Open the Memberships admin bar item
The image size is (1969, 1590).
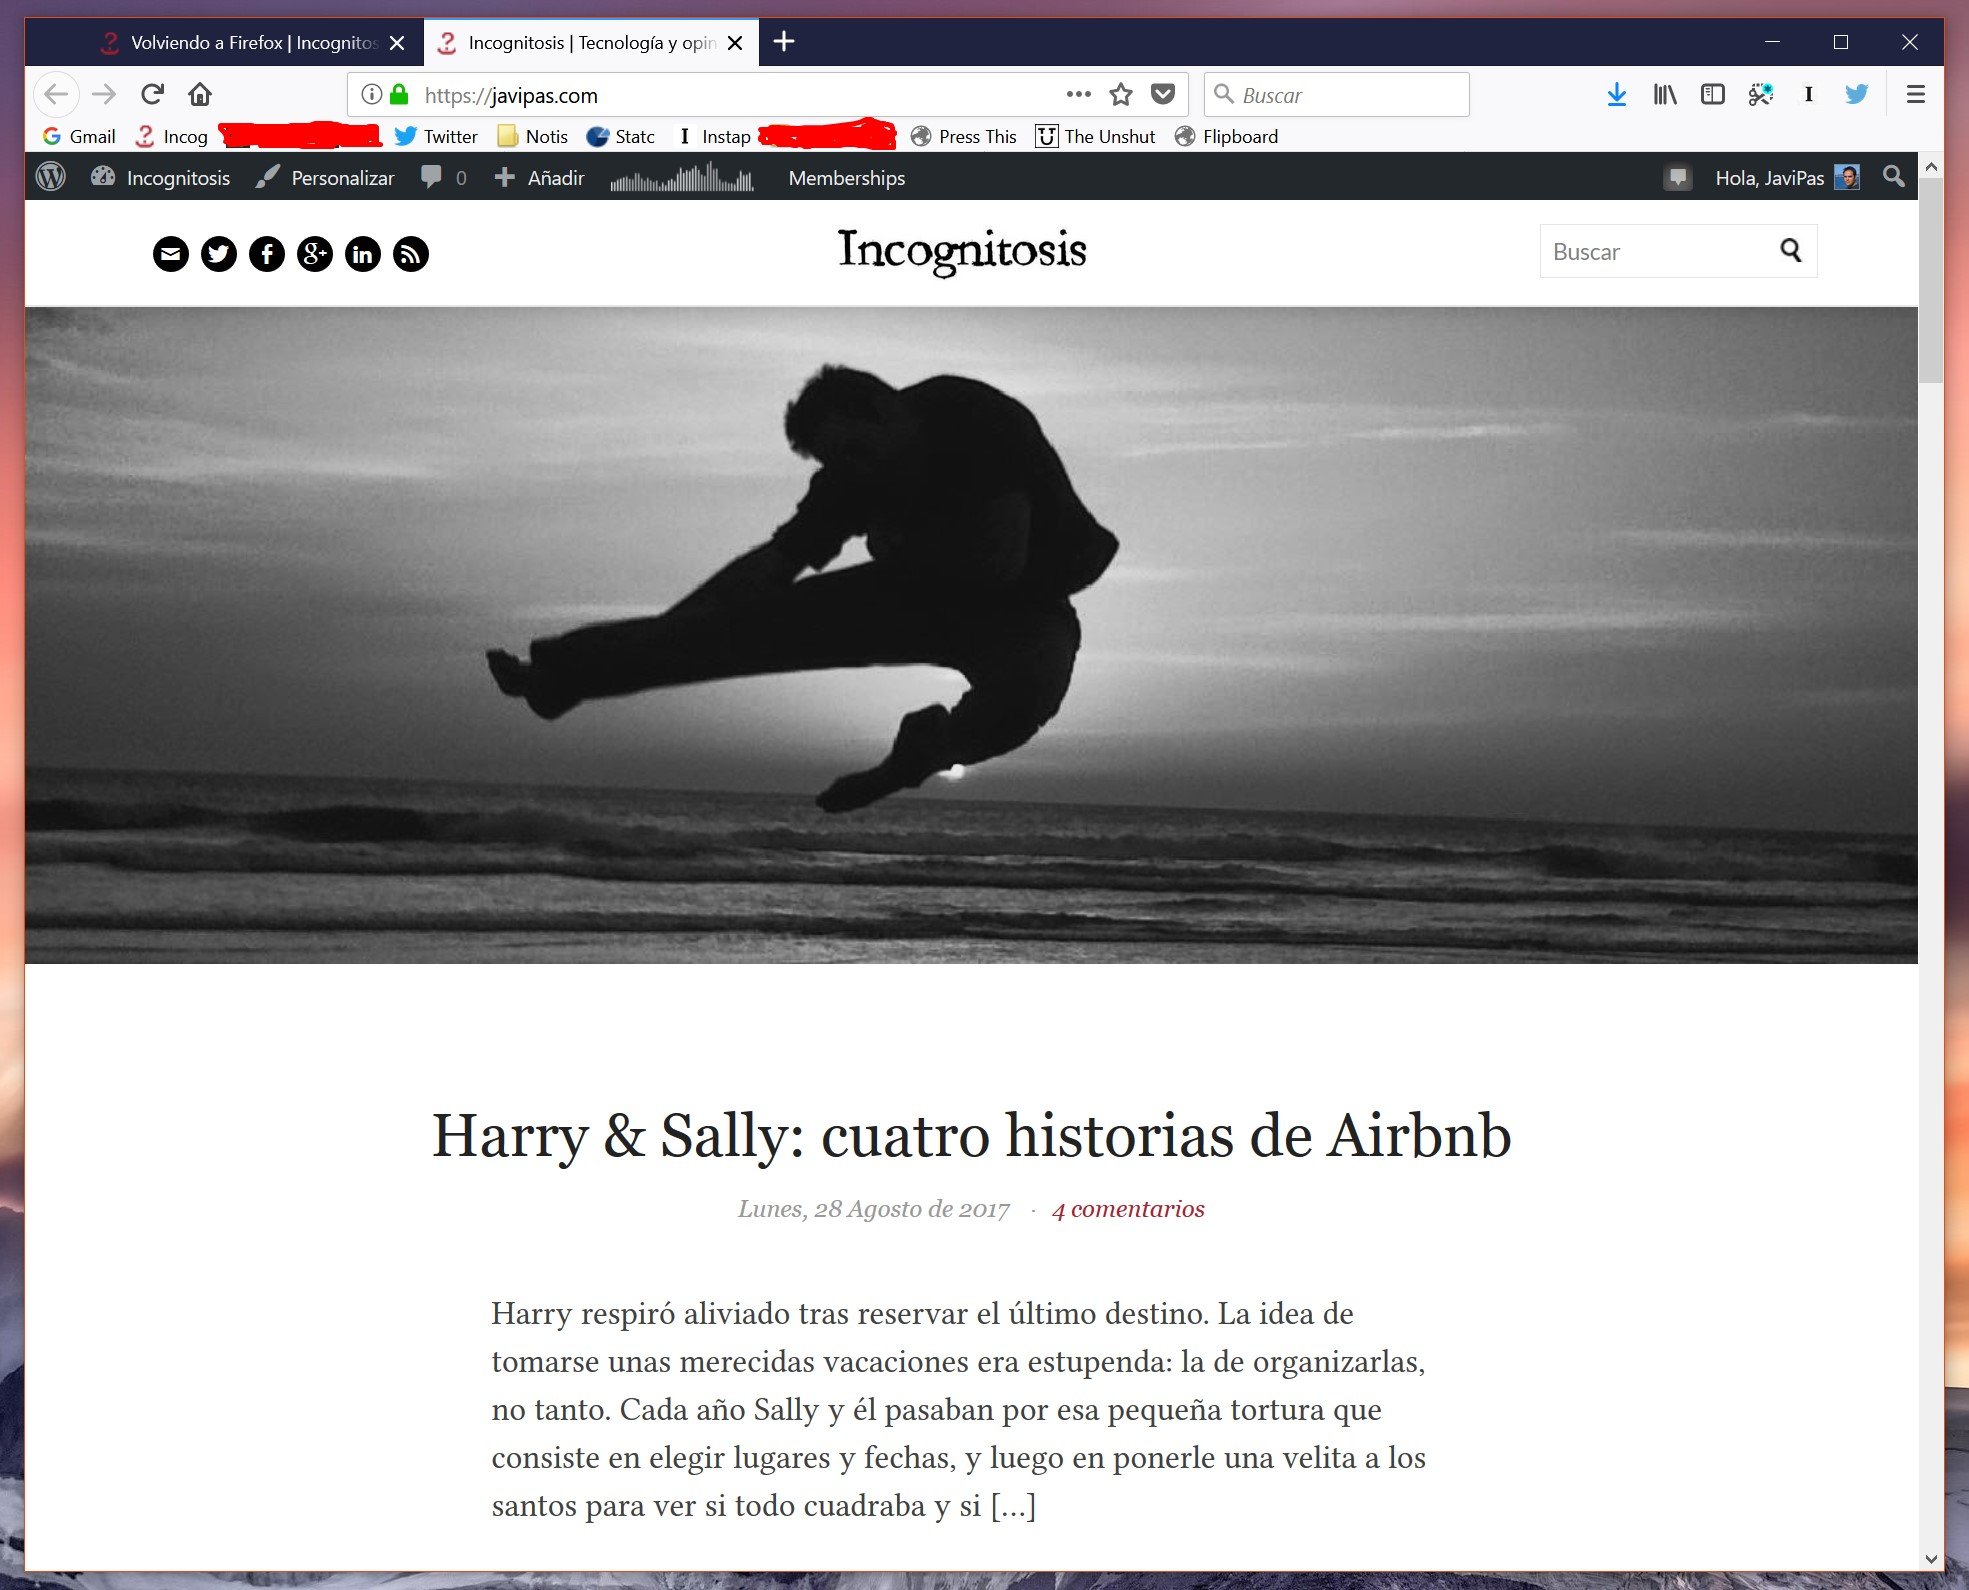coord(846,178)
